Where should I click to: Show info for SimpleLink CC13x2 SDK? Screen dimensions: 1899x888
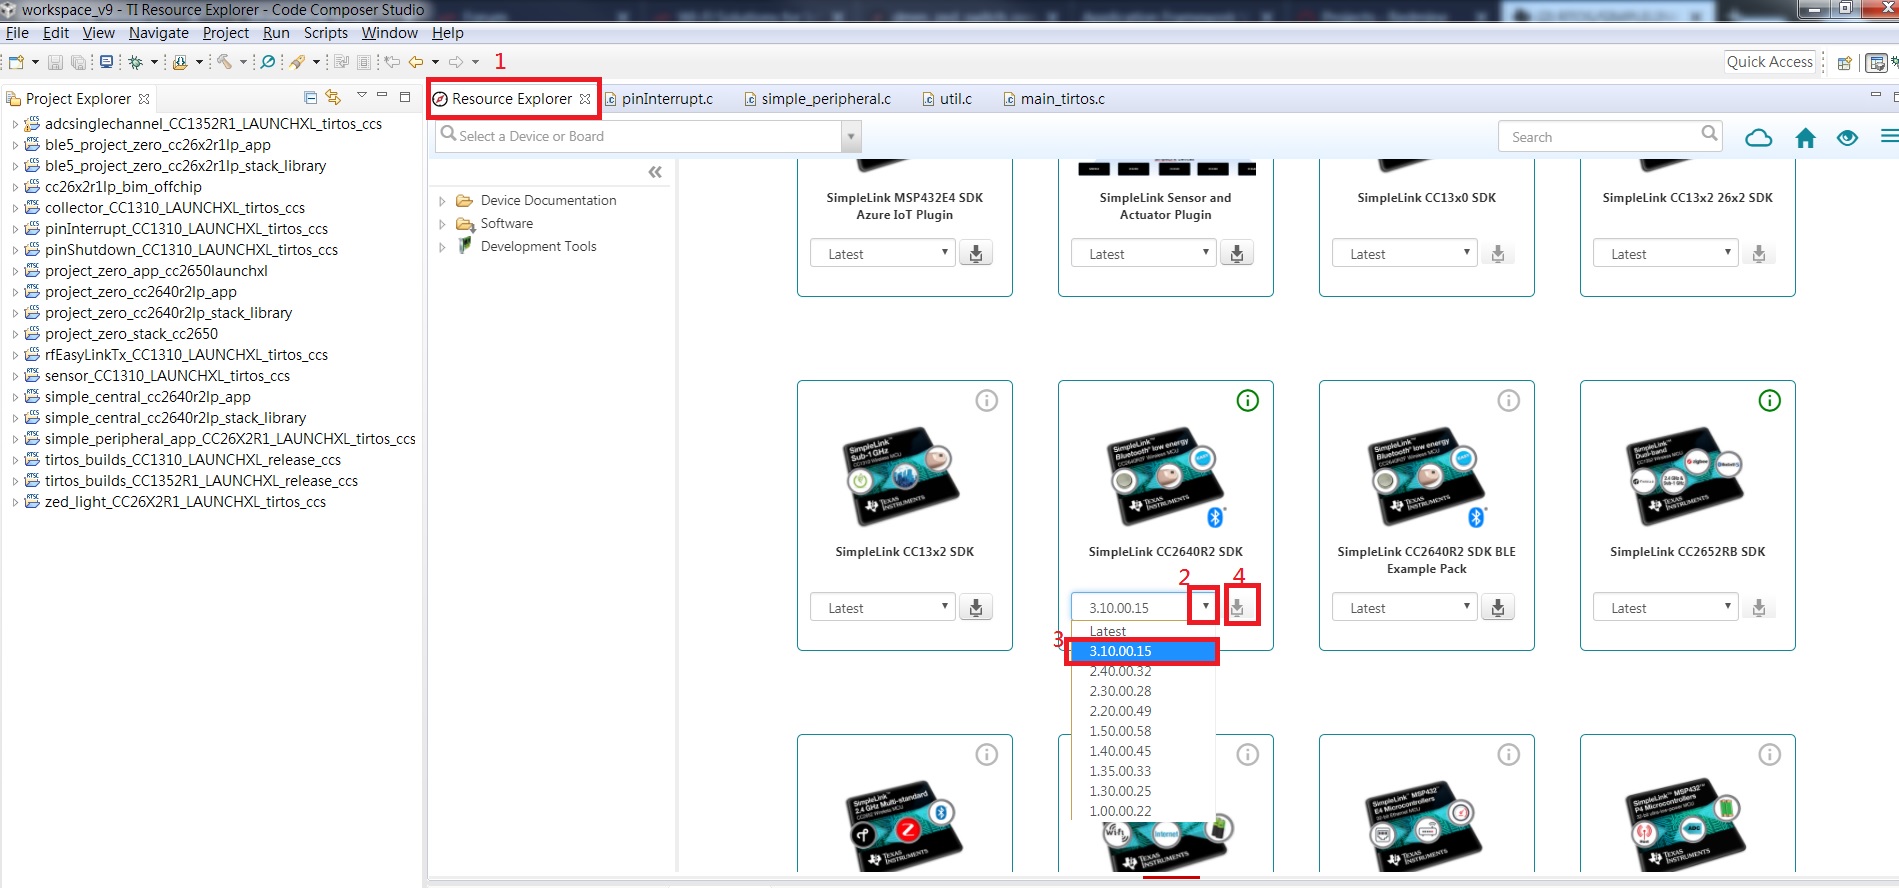coord(987,401)
